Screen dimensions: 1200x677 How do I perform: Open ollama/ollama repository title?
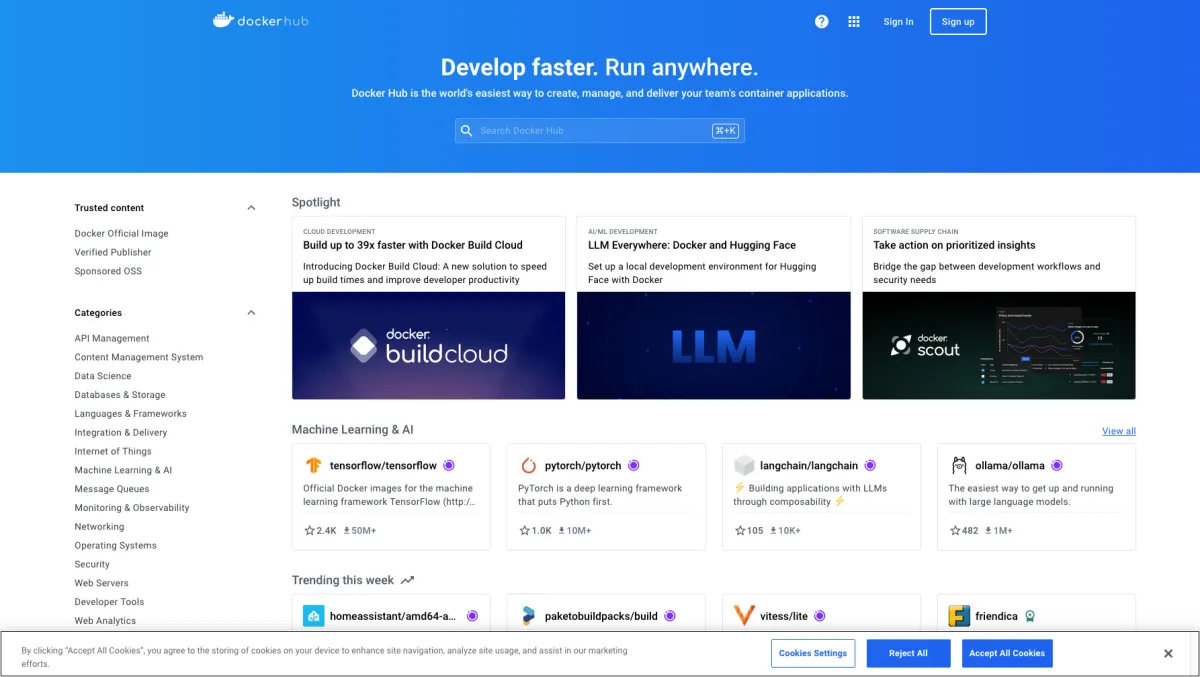point(1010,466)
